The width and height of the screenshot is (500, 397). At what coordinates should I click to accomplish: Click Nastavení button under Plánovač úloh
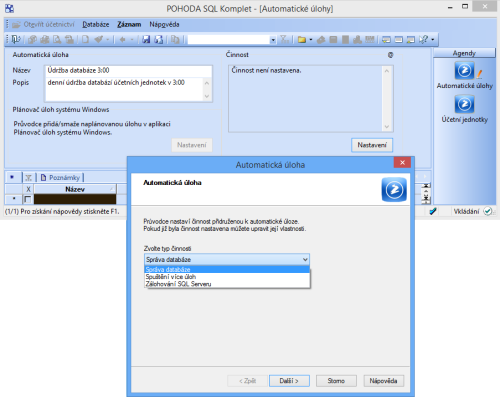pos(192,145)
